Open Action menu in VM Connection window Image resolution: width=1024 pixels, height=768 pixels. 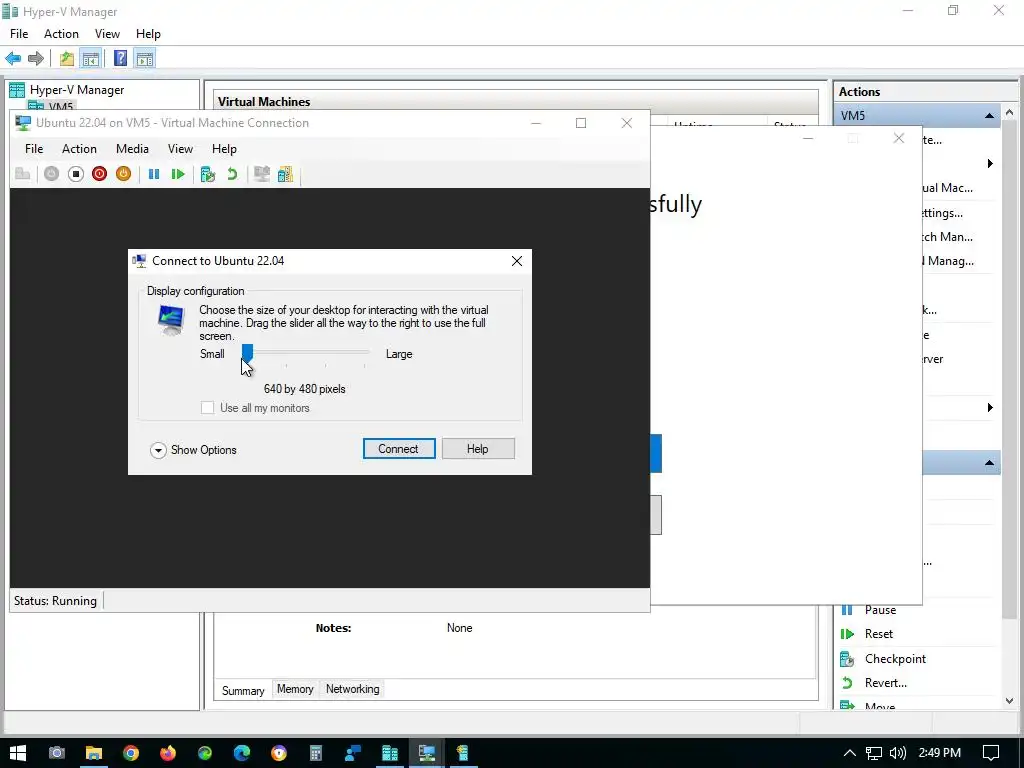pos(79,149)
